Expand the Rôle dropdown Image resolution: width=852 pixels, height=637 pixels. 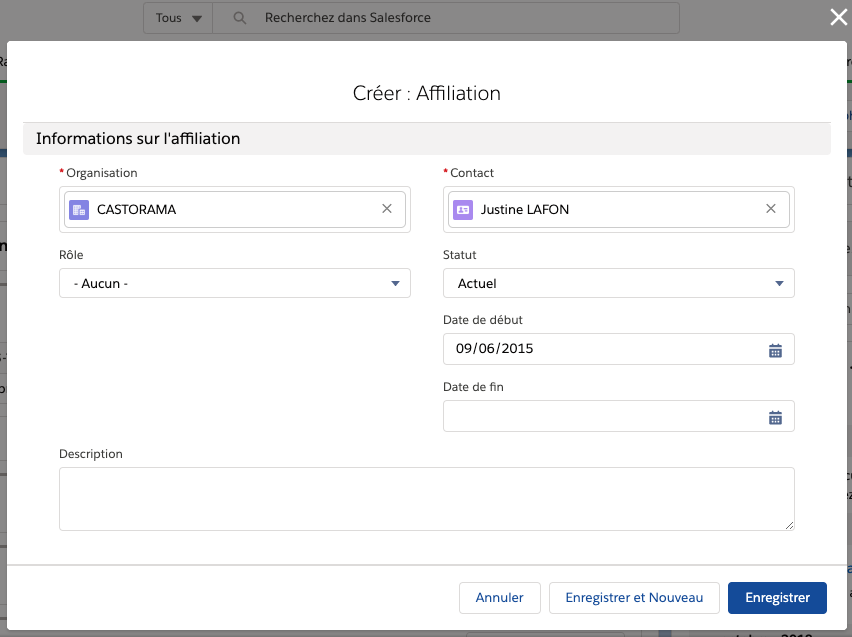pyautogui.click(x=235, y=283)
